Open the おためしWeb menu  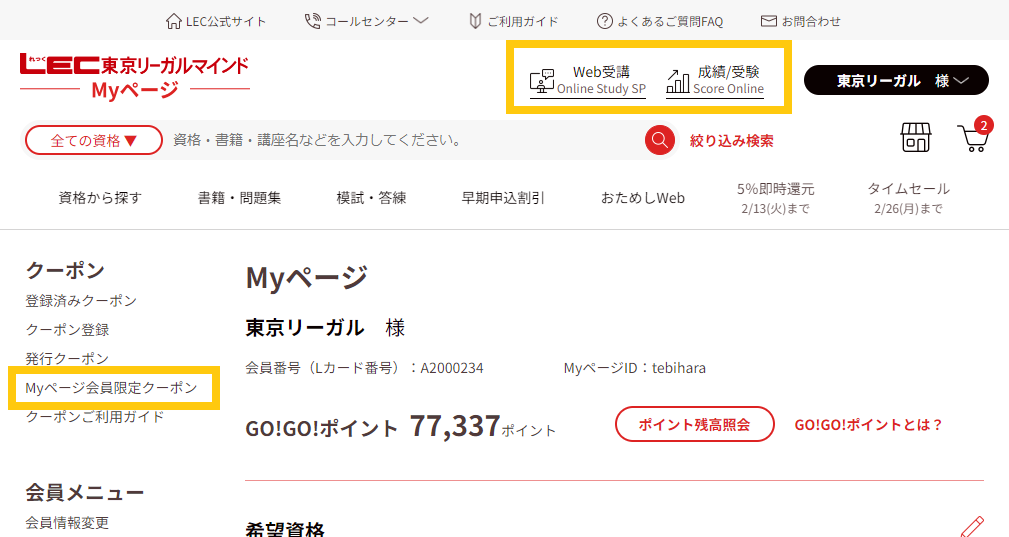click(x=642, y=198)
